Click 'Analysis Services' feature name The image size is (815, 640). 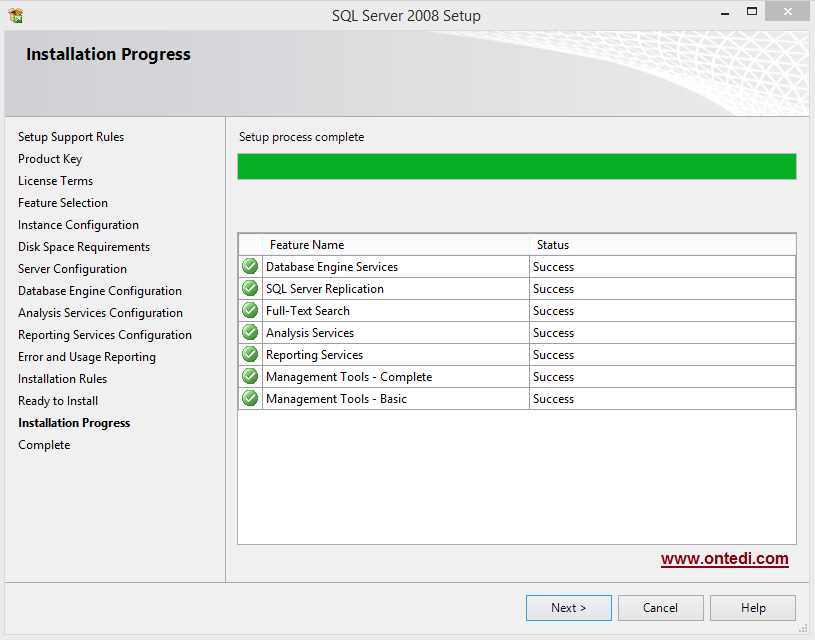tap(310, 333)
